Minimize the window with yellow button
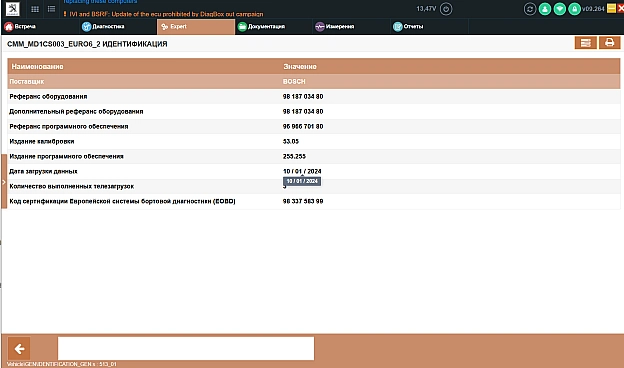 point(611,8)
